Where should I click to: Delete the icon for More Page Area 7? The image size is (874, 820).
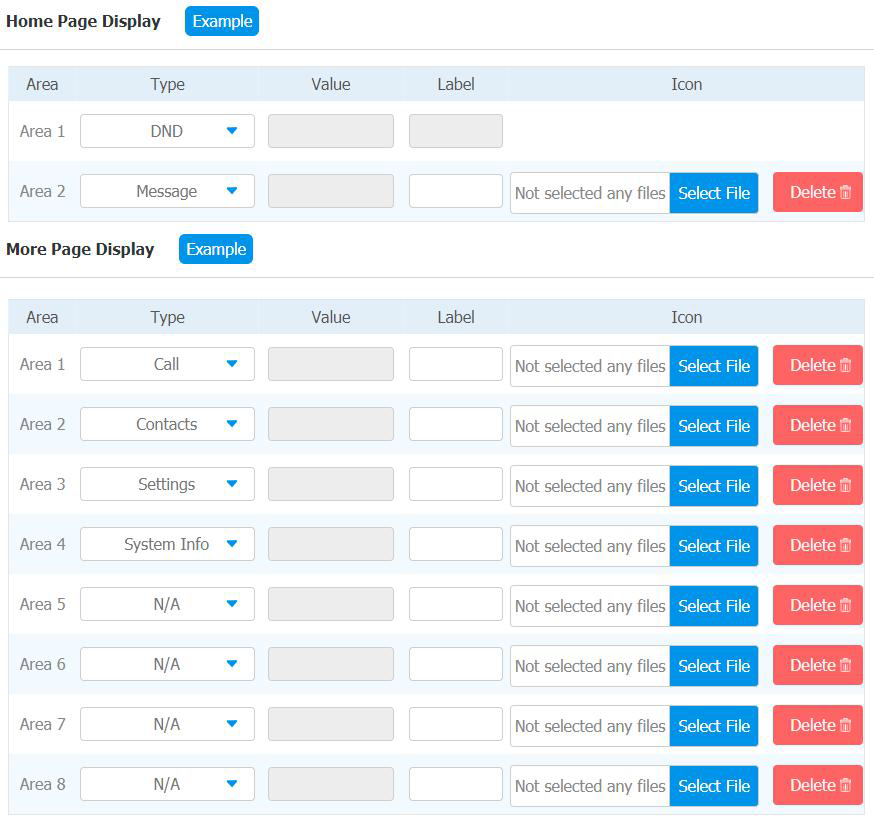[818, 725]
